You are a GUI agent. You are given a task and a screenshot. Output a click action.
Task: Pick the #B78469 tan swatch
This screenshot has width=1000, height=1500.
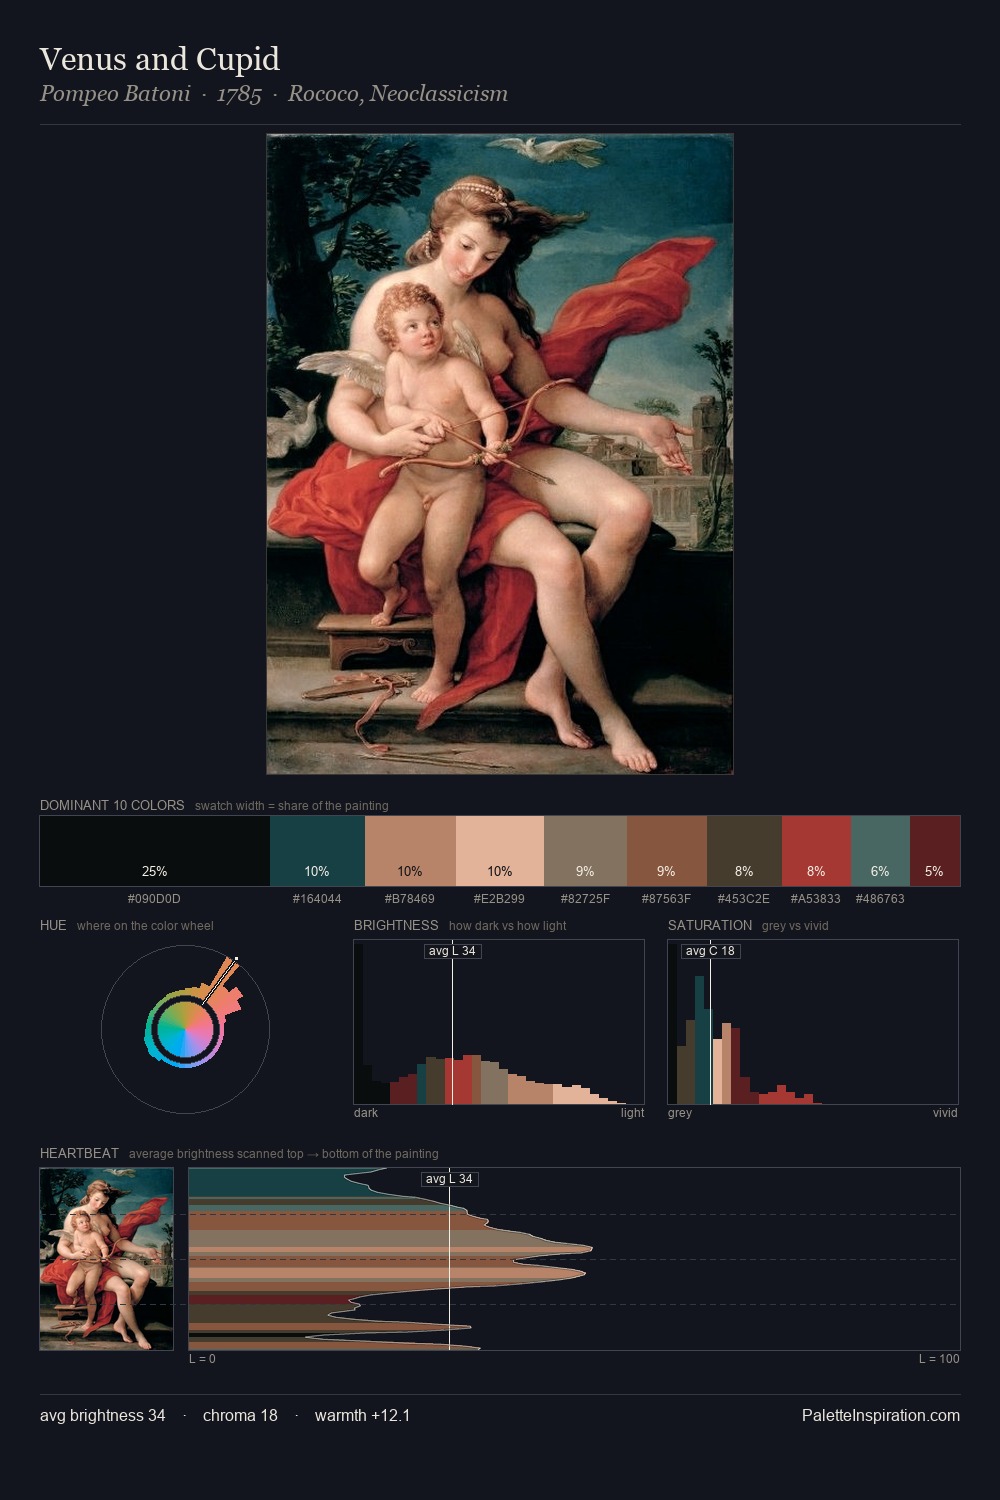tap(410, 851)
